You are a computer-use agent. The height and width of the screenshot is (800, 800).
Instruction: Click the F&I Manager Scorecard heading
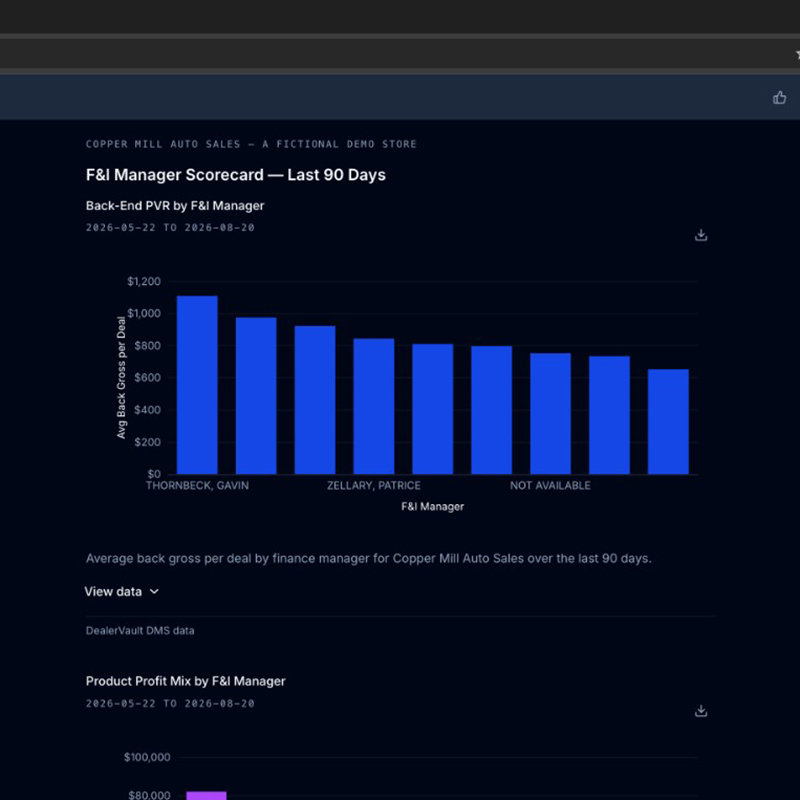point(236,174)
